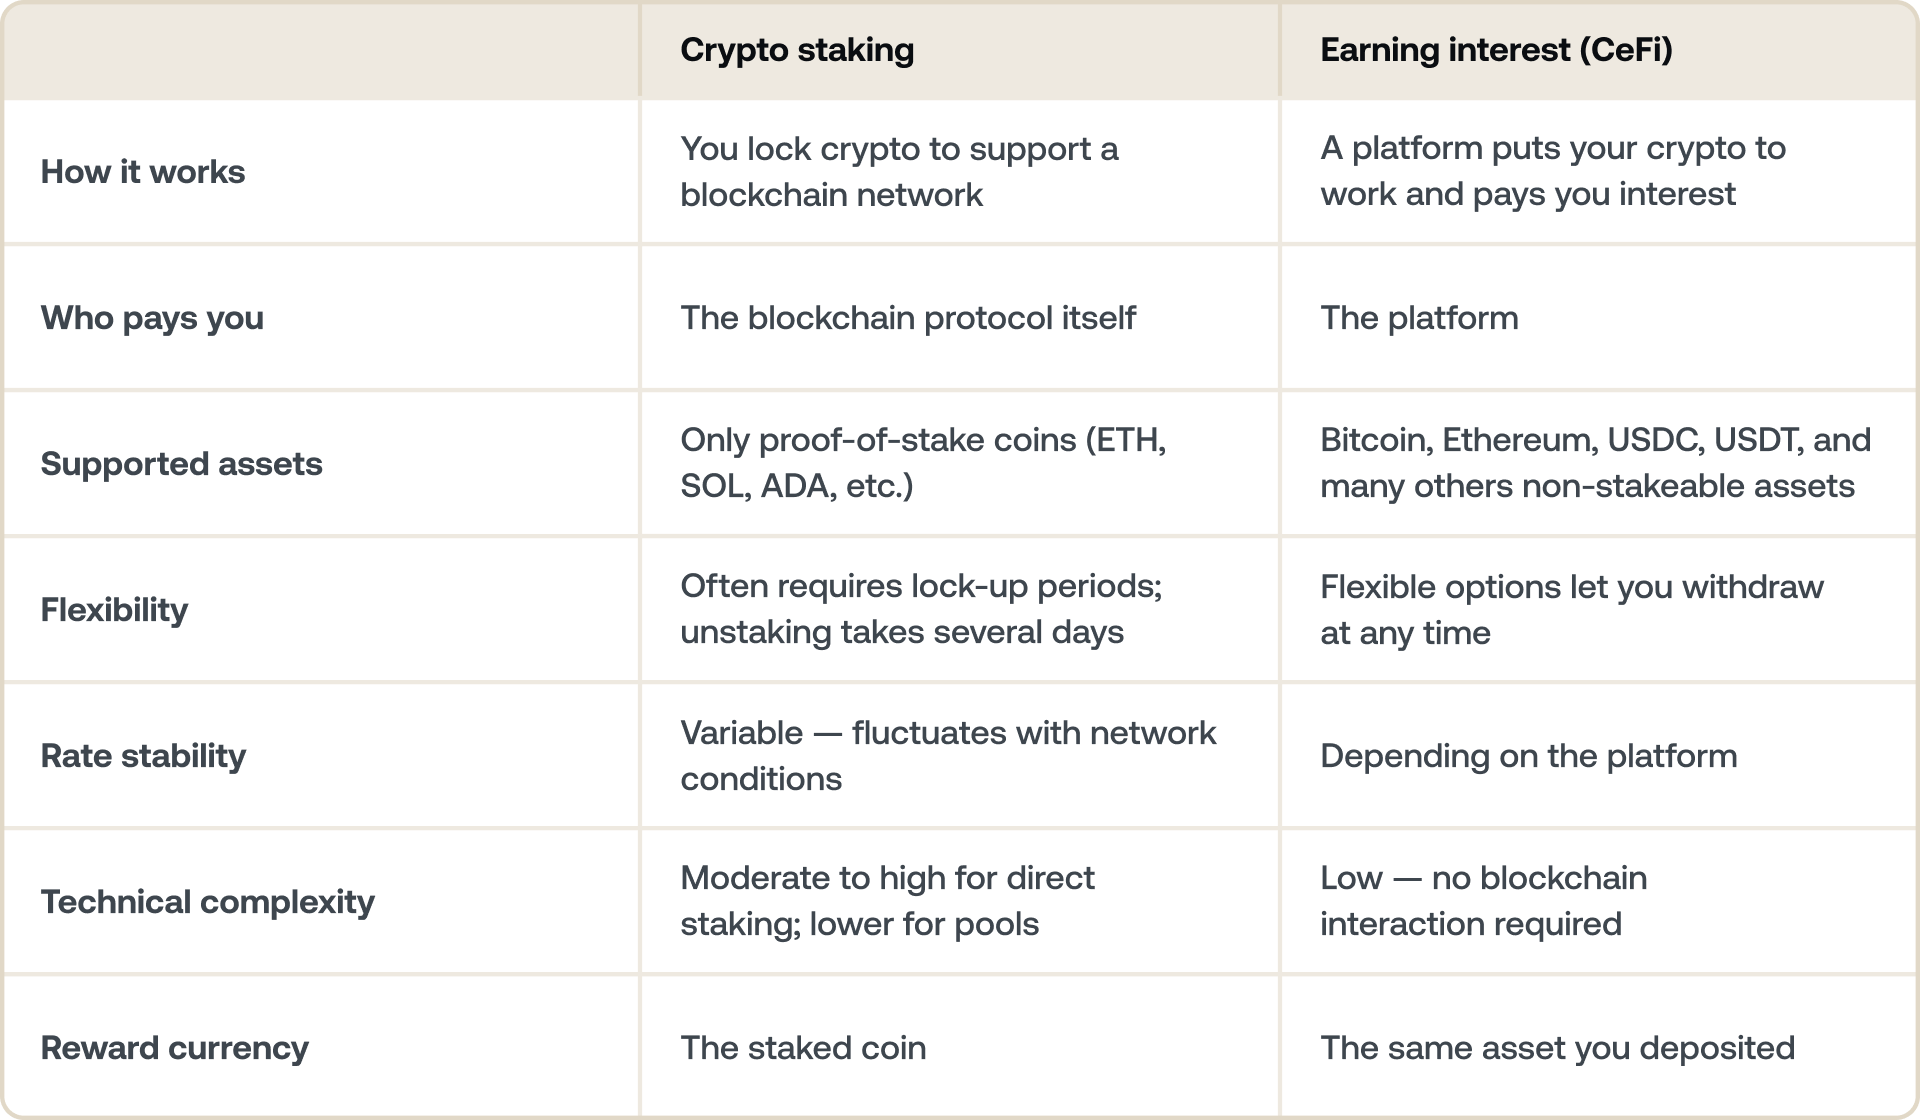Select 'Moderate to high for direct staking' cell

pos(887,901)
